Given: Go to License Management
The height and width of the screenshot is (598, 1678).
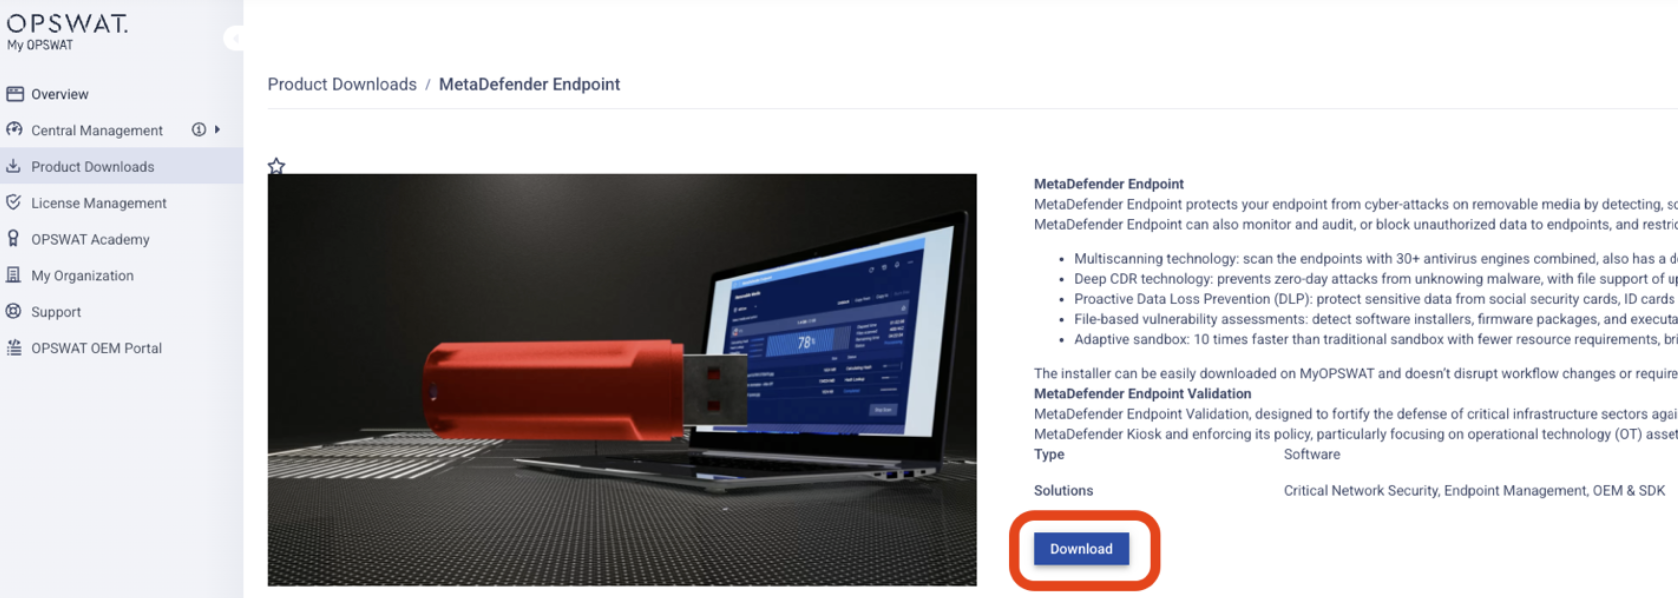Looking at the screenshot, I should (99, 203).
